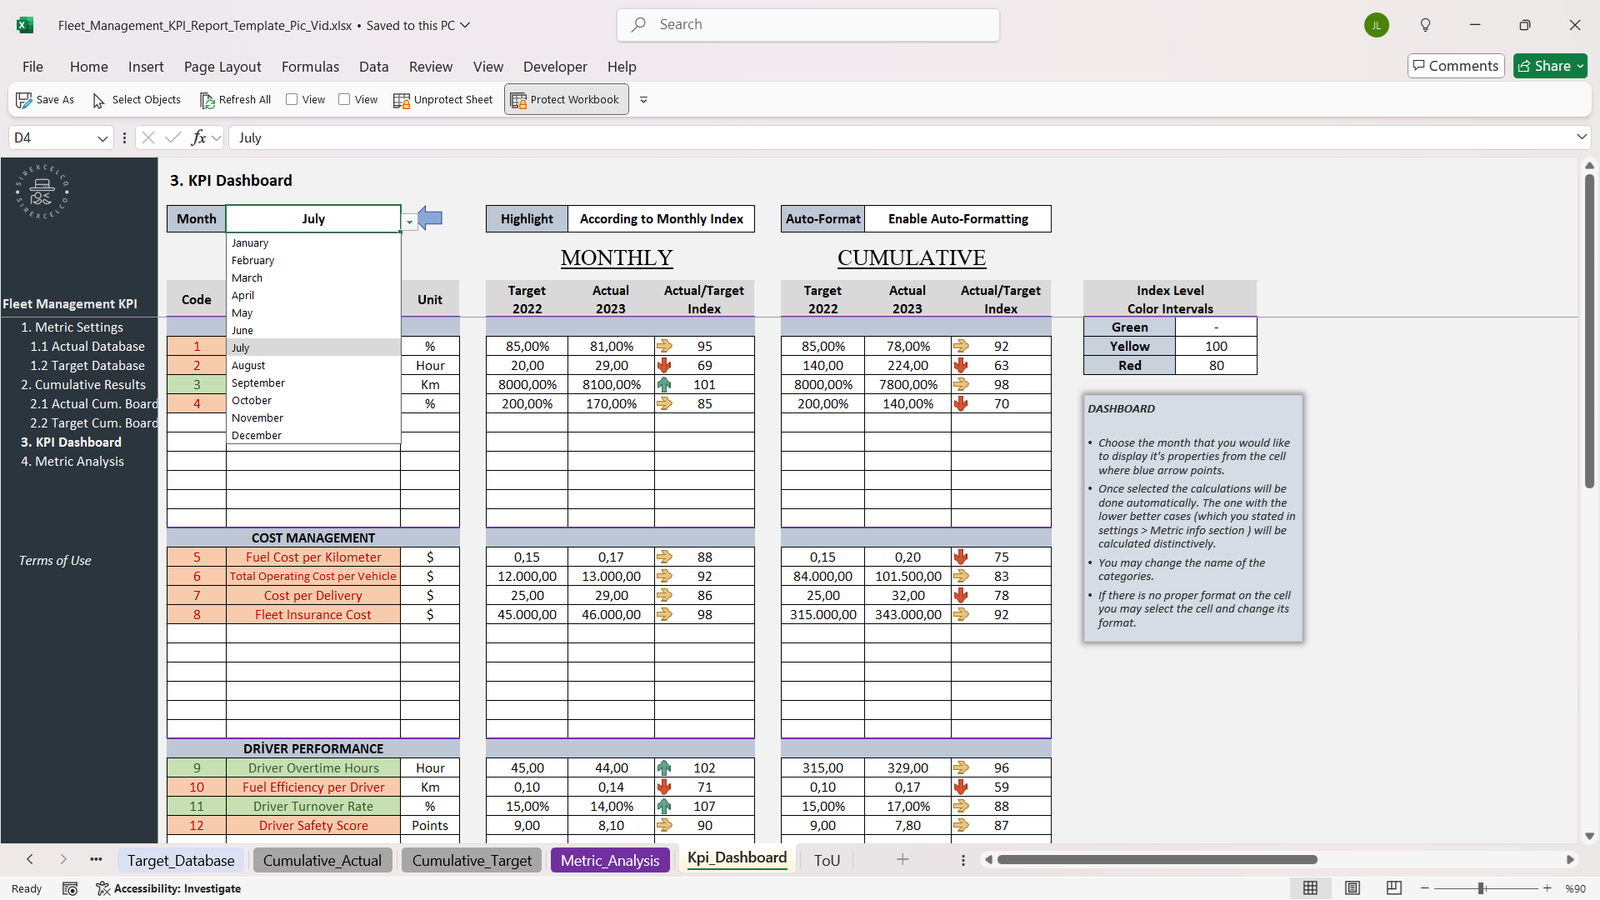Screen dimensions: 1600x900
Task: Switch to Page Layout view in status bar
Action: (1352, 888)
